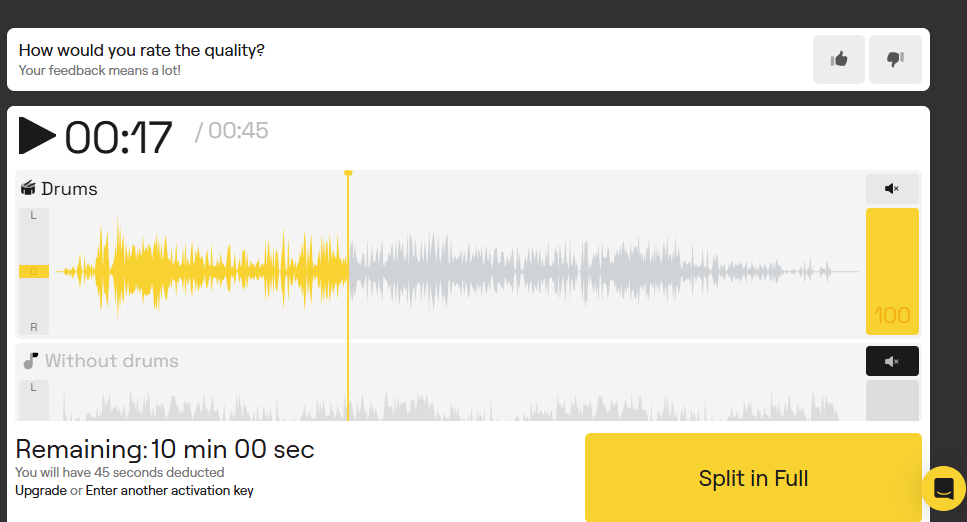Open the Upgrade link

tap(40, 491)
